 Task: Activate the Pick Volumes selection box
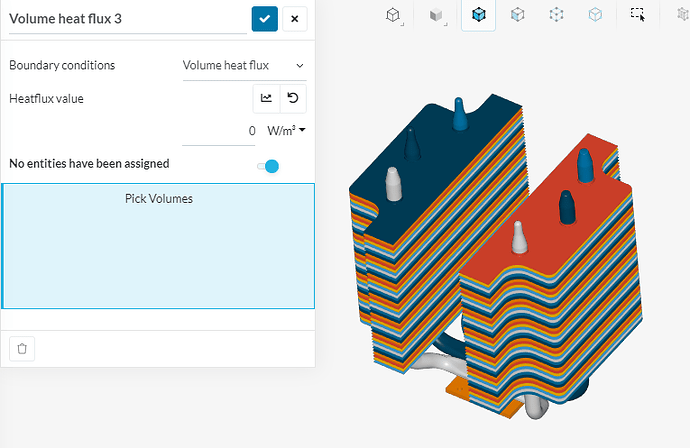click(x=158, y=246)
